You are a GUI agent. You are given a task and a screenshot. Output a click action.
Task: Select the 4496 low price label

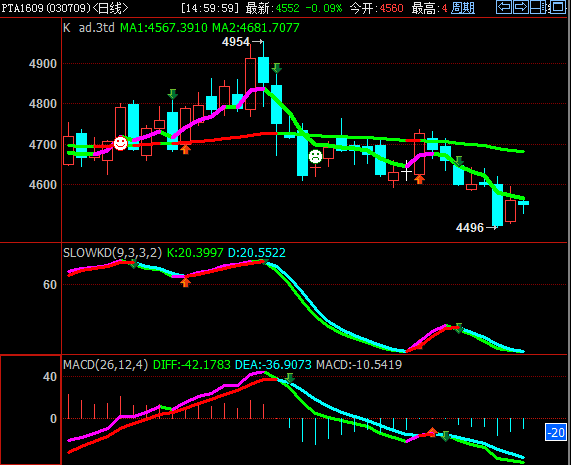[470, 228]
